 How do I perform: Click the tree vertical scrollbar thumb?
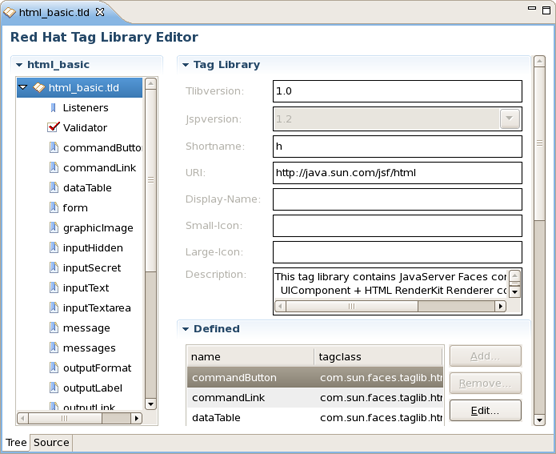[151, 180]
